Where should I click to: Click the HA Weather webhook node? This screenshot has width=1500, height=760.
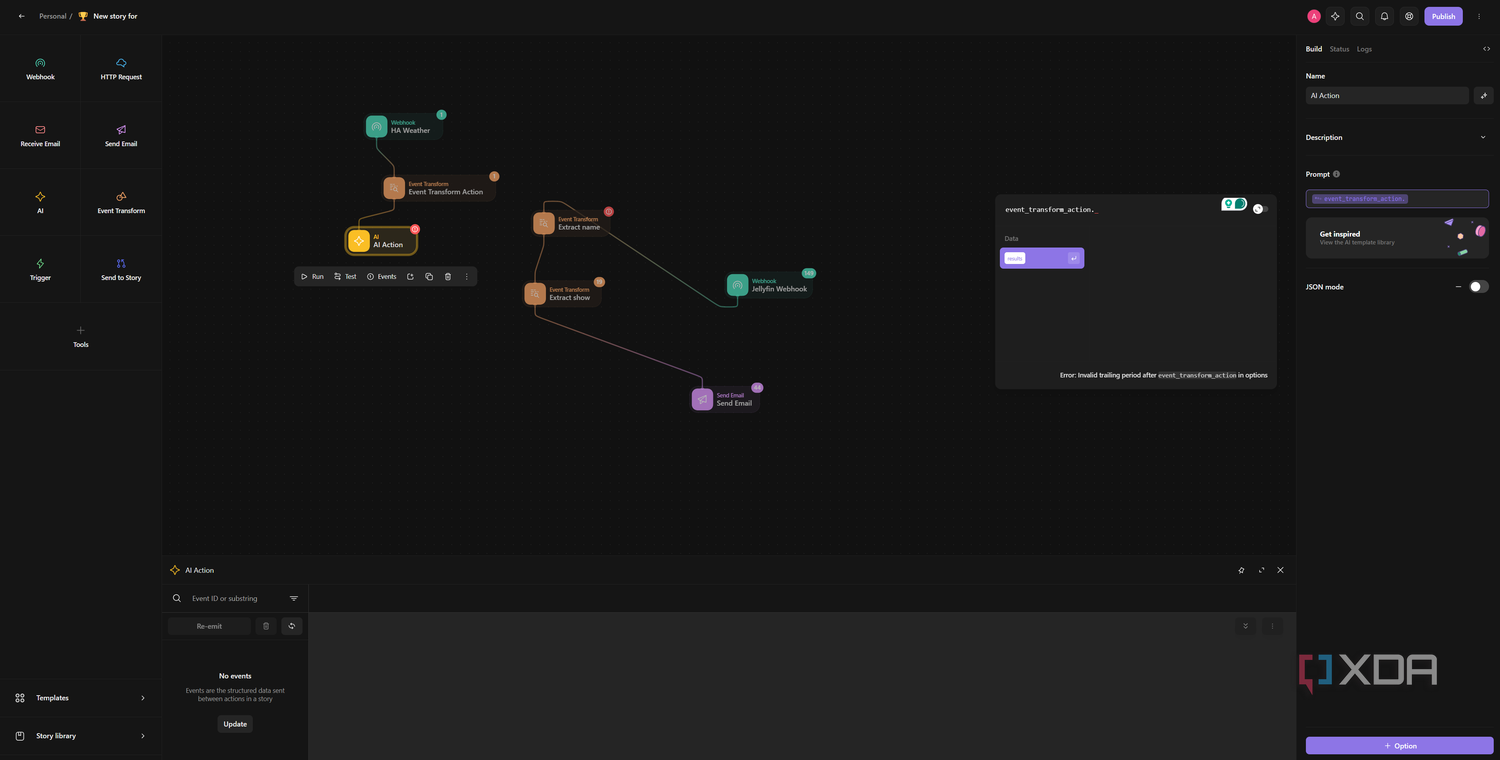403,126
